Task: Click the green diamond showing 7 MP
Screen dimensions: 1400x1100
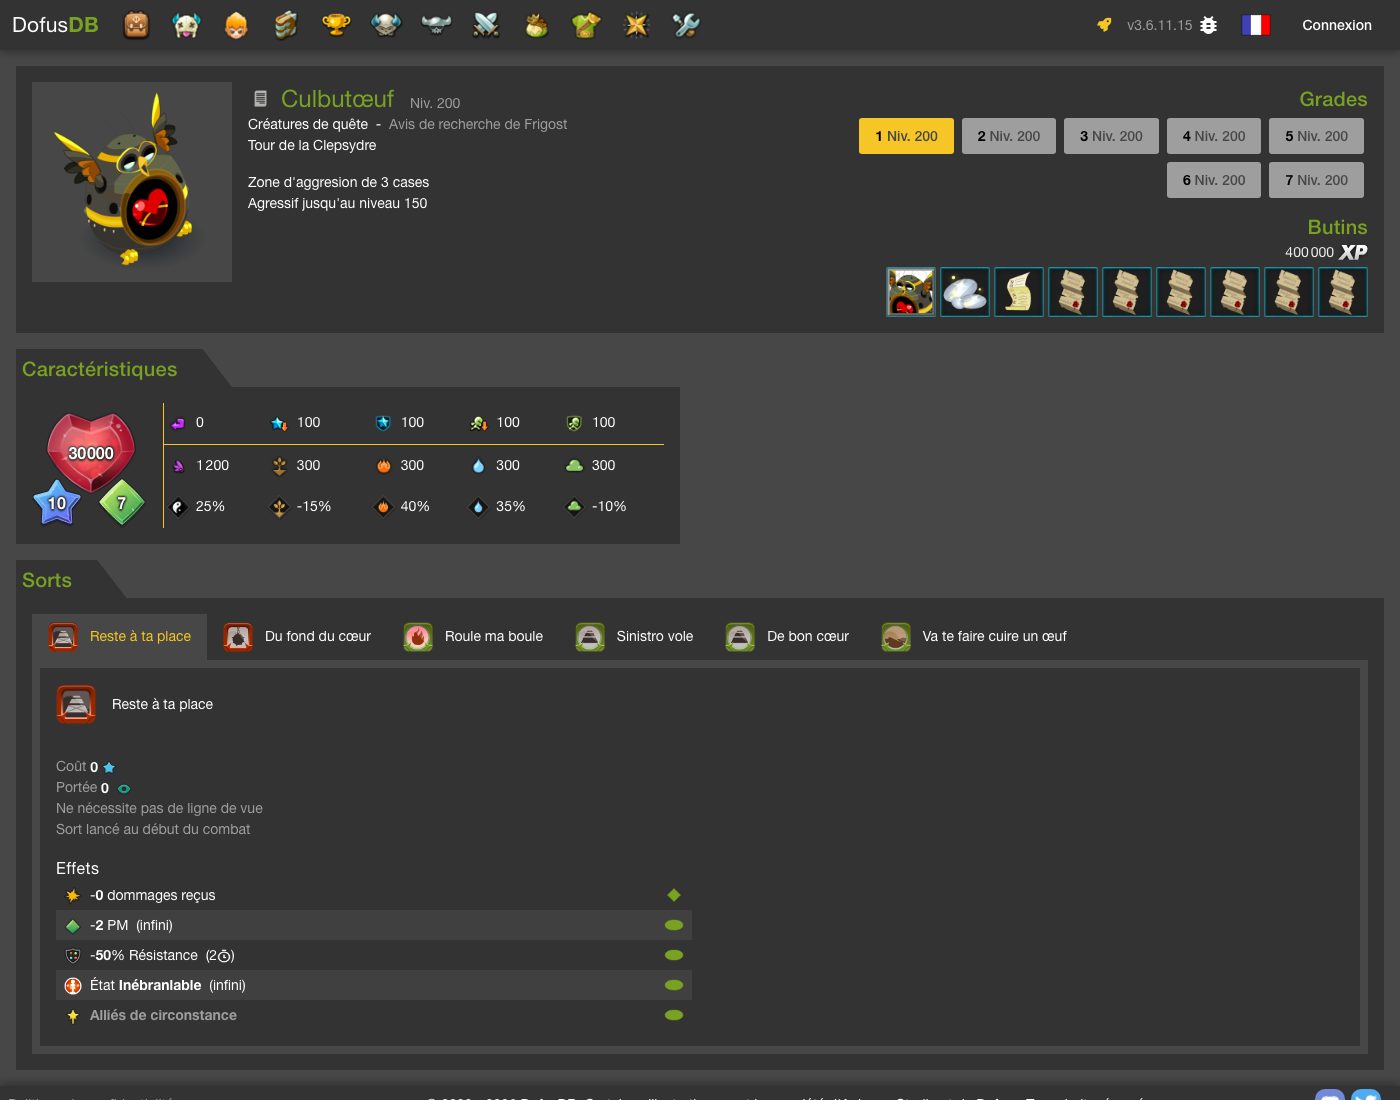Action: (122, 503)
